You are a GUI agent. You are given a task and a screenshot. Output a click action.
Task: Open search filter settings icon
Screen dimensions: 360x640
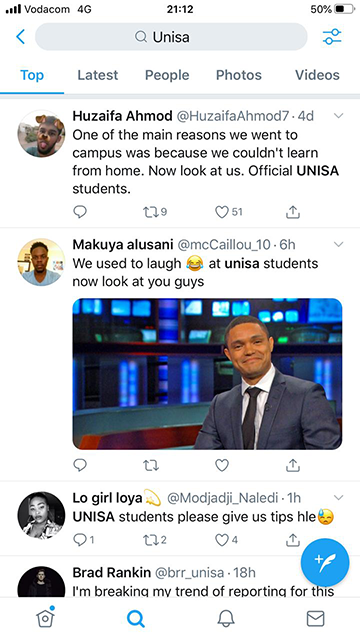point(331,37)
